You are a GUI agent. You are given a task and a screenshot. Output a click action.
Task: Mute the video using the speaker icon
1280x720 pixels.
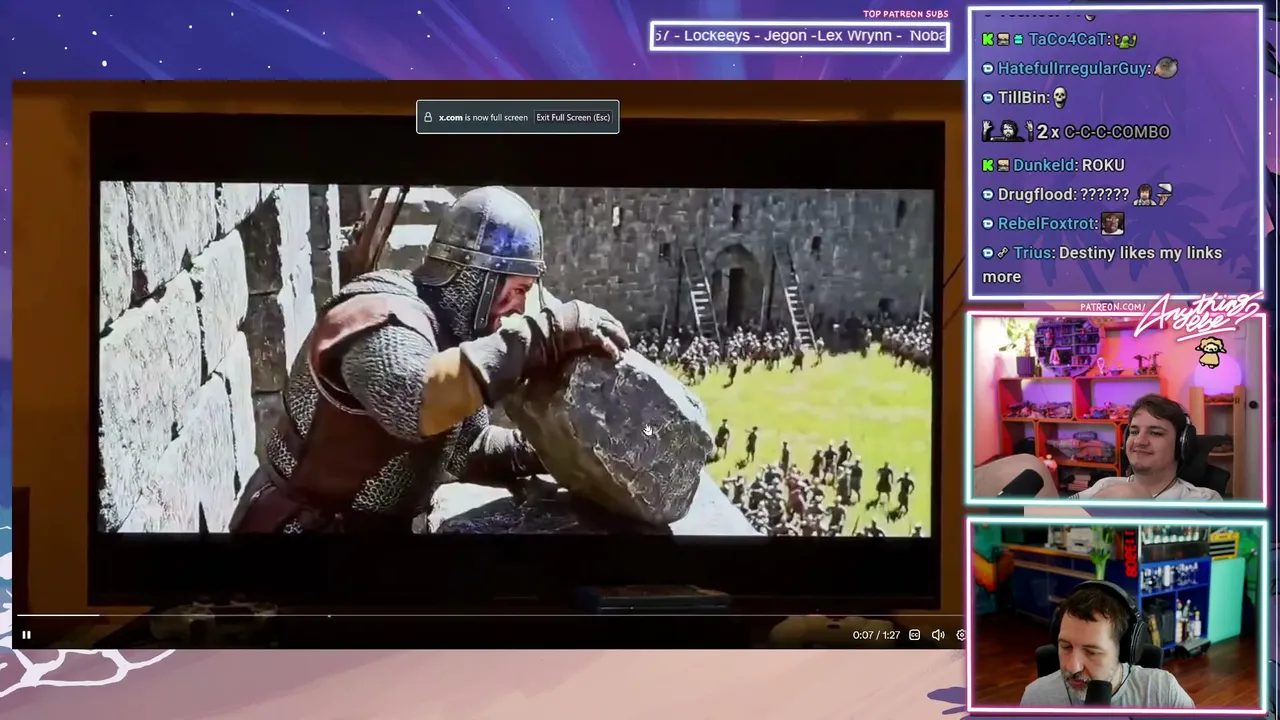[938, 635]
